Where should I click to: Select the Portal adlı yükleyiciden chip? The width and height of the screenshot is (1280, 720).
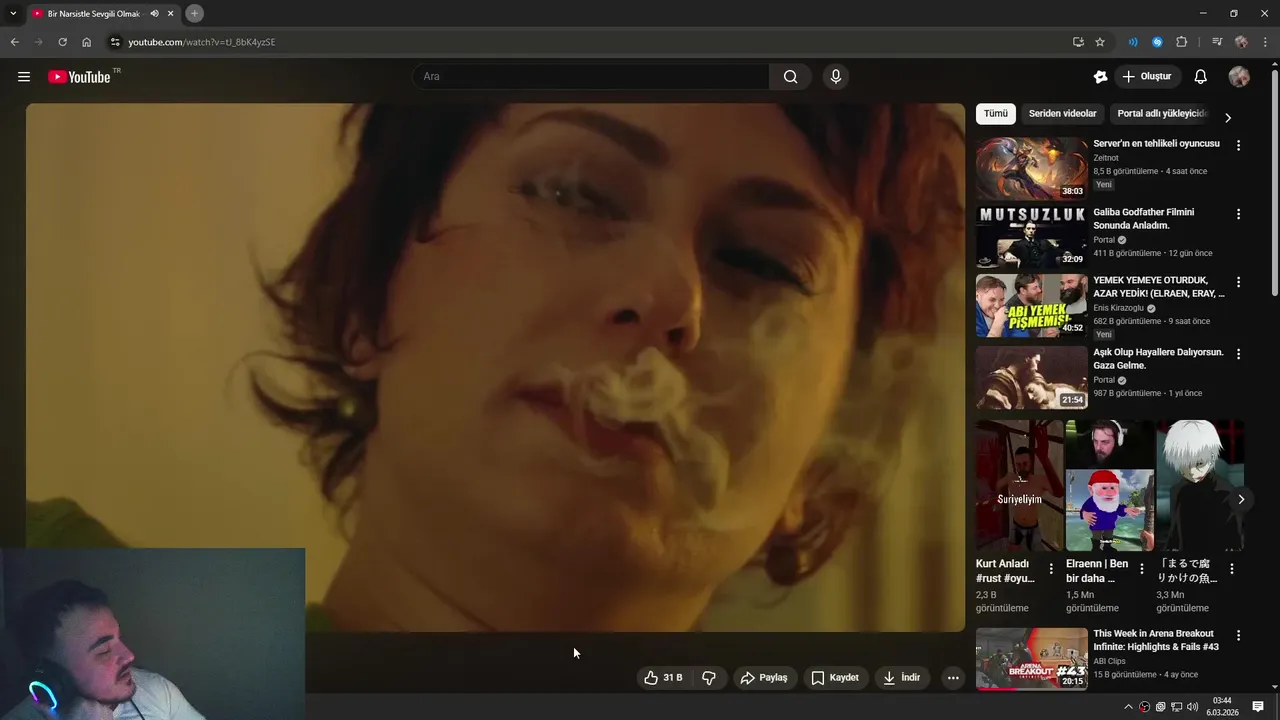coord(1162,114)
